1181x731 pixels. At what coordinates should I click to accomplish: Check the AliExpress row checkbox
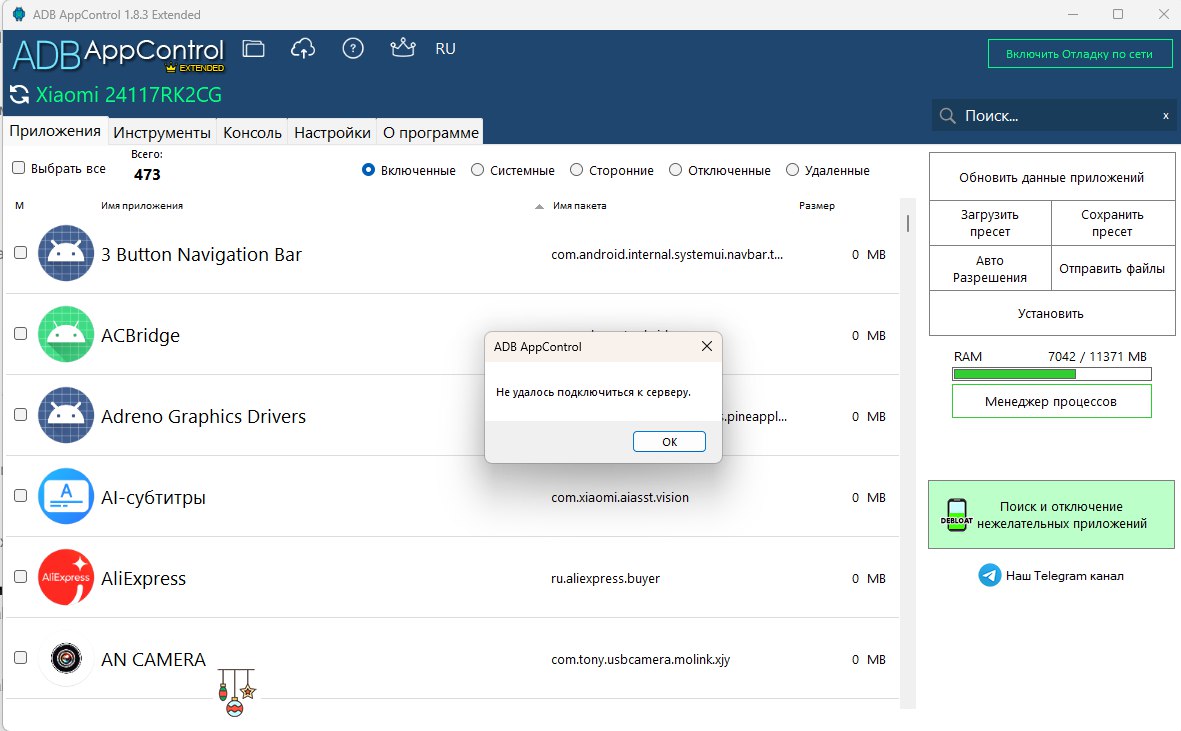(x=20, y=576)
